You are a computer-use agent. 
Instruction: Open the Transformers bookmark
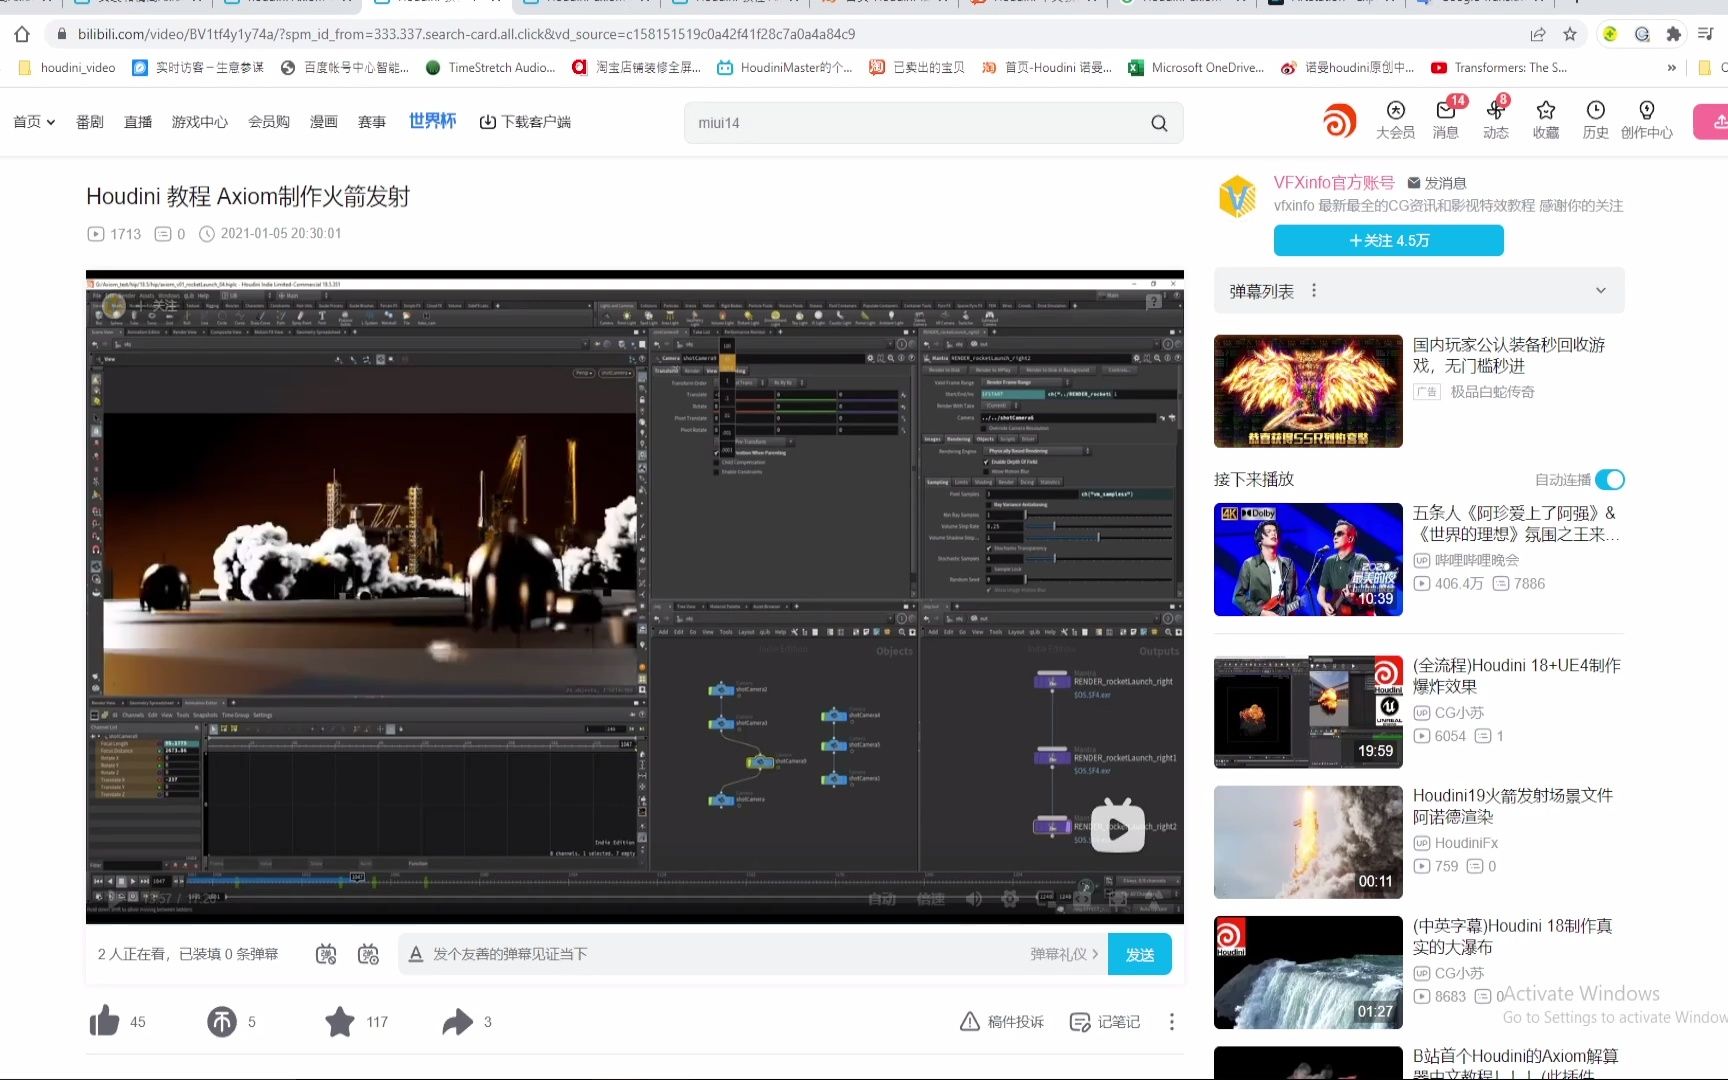pos(1499,68)
